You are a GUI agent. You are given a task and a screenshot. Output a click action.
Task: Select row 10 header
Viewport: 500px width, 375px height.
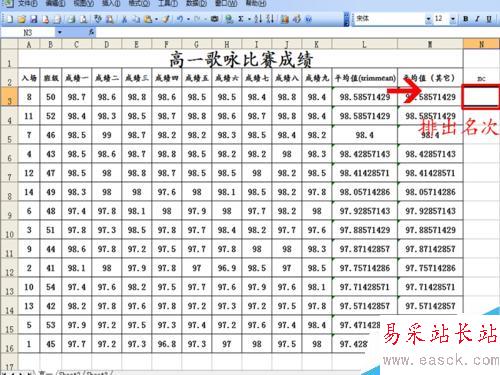click(x=9, y=230)
